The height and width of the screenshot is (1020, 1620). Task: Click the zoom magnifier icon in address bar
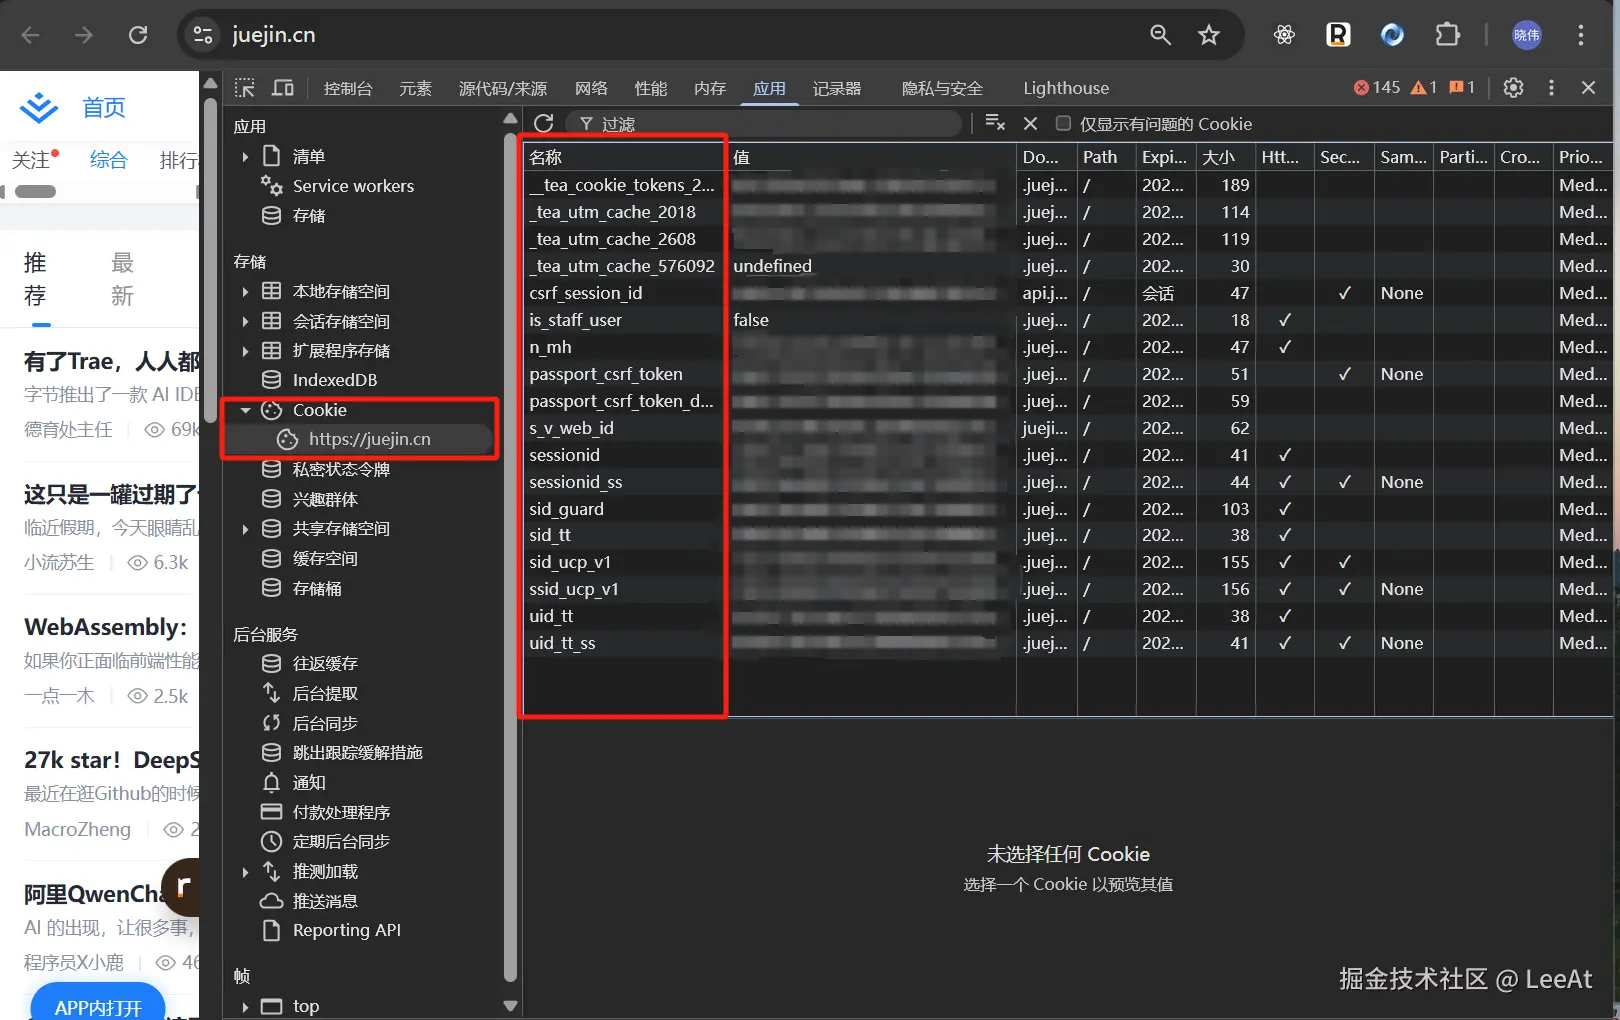click(x=1160, y=35)
